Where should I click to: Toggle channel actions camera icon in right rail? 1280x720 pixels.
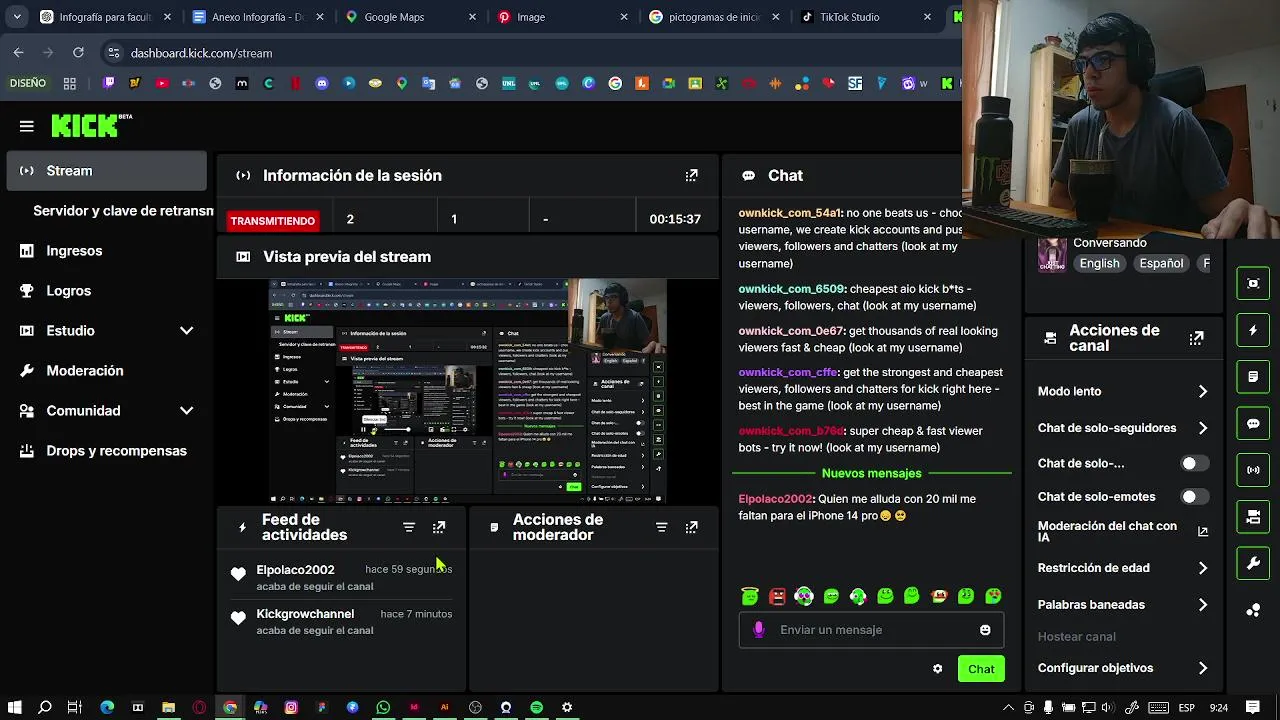coord(1253,517)
